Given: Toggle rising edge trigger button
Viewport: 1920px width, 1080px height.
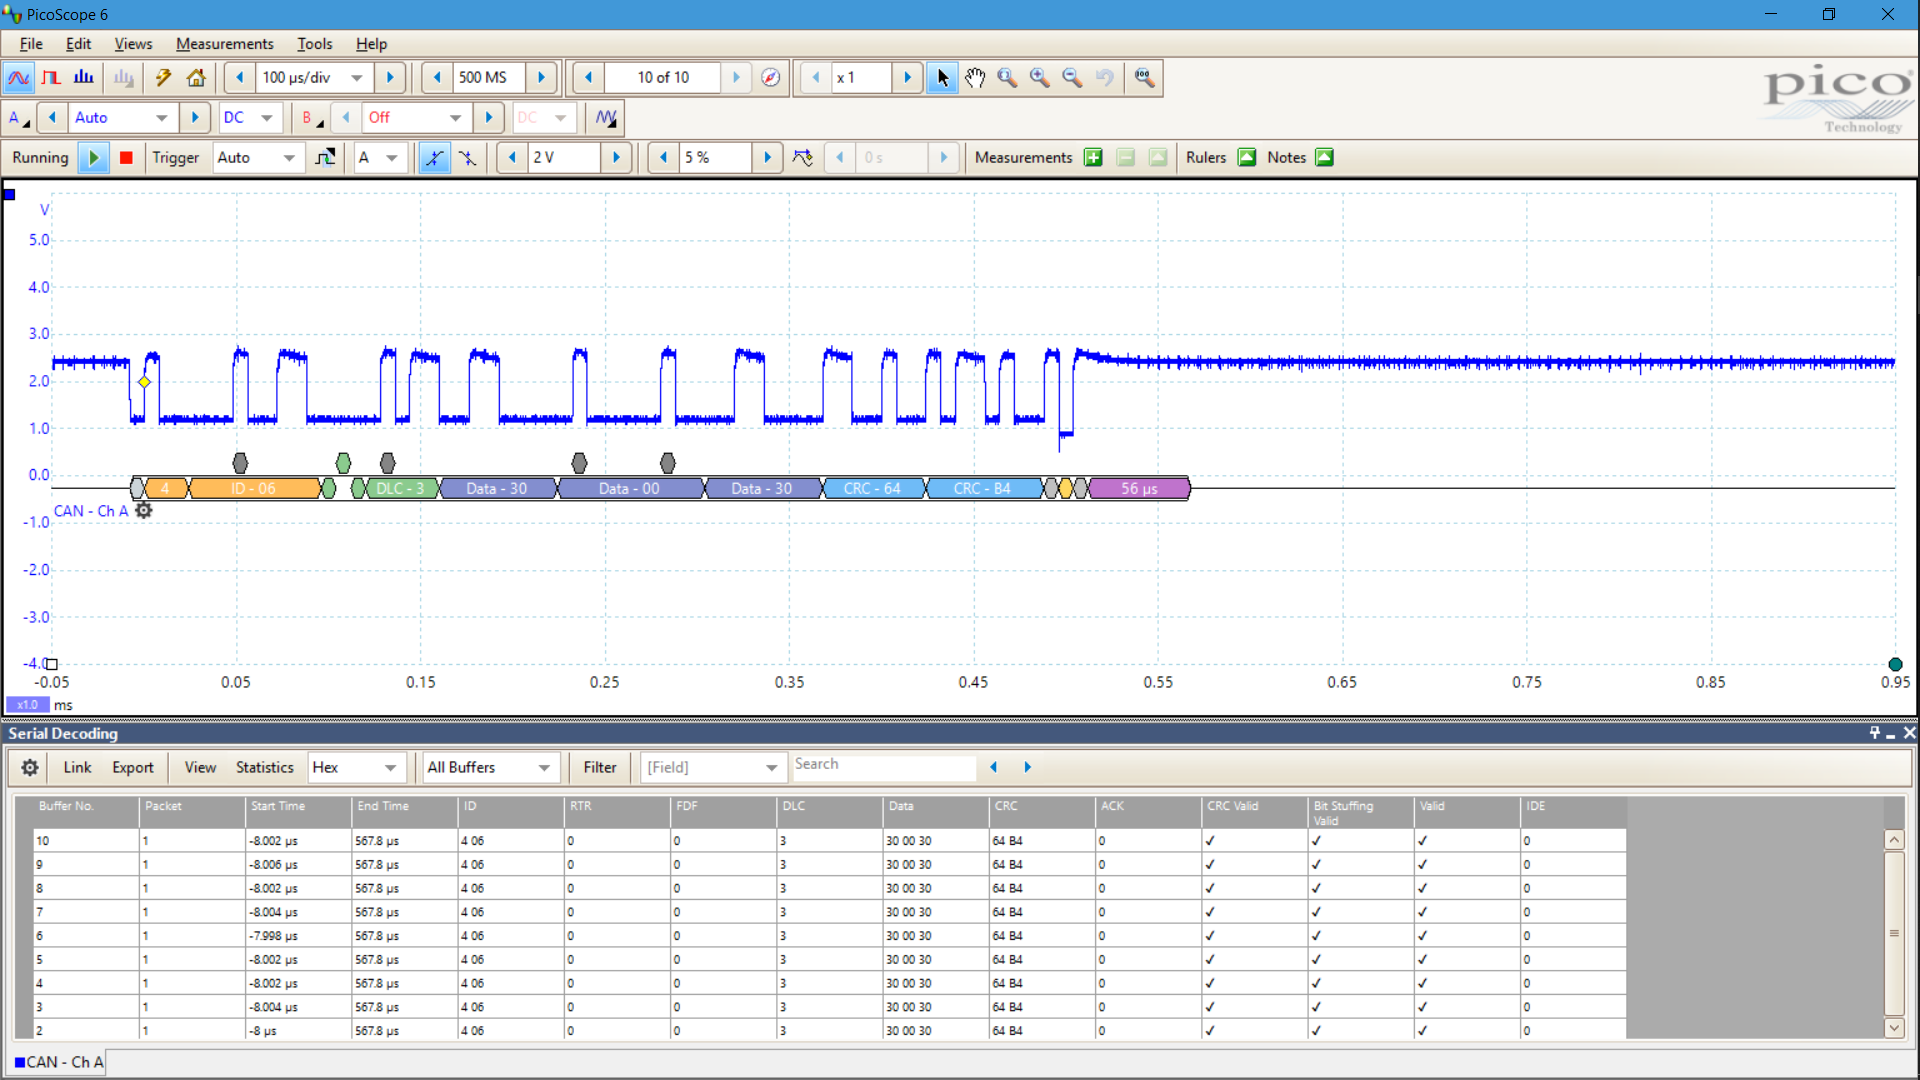Looking at the screenshot, I should (434, 158).
